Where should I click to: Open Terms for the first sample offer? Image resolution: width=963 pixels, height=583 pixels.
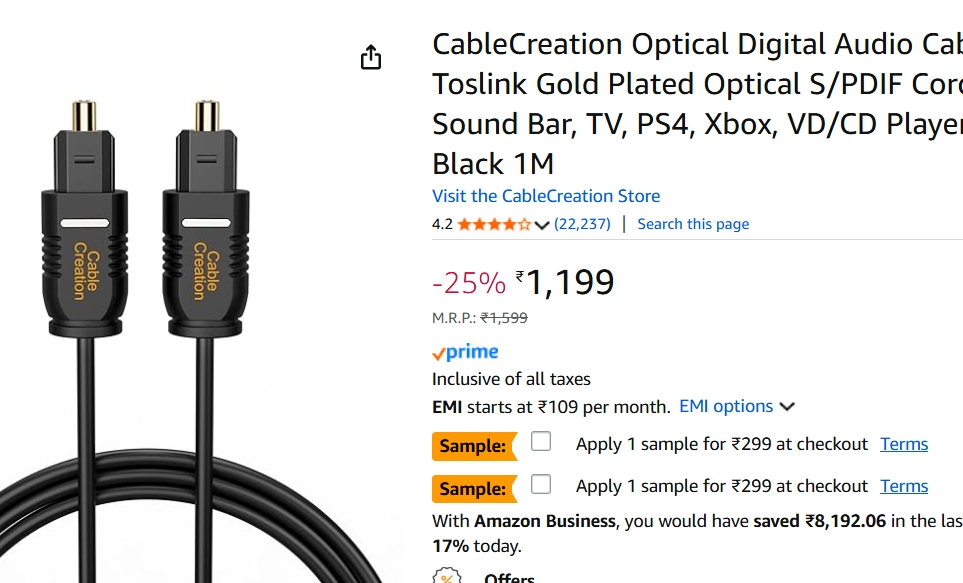(904, 443)
